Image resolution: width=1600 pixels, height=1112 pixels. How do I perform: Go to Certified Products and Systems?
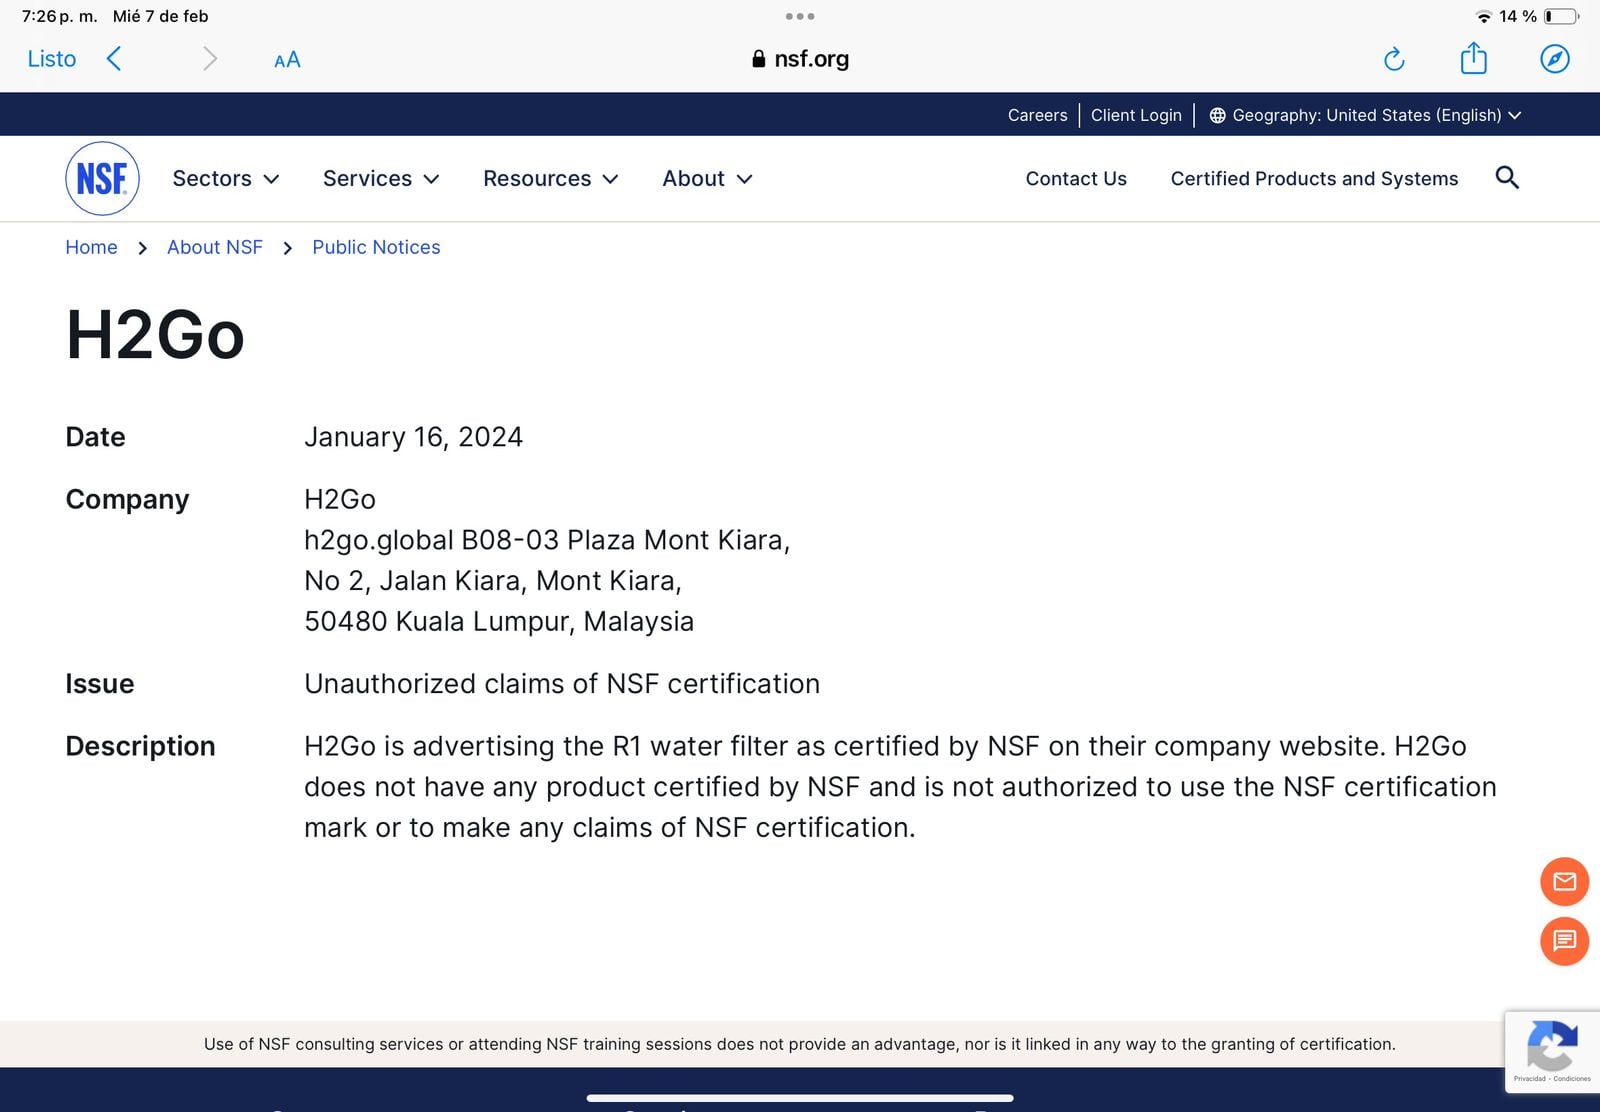point(1314,179)
